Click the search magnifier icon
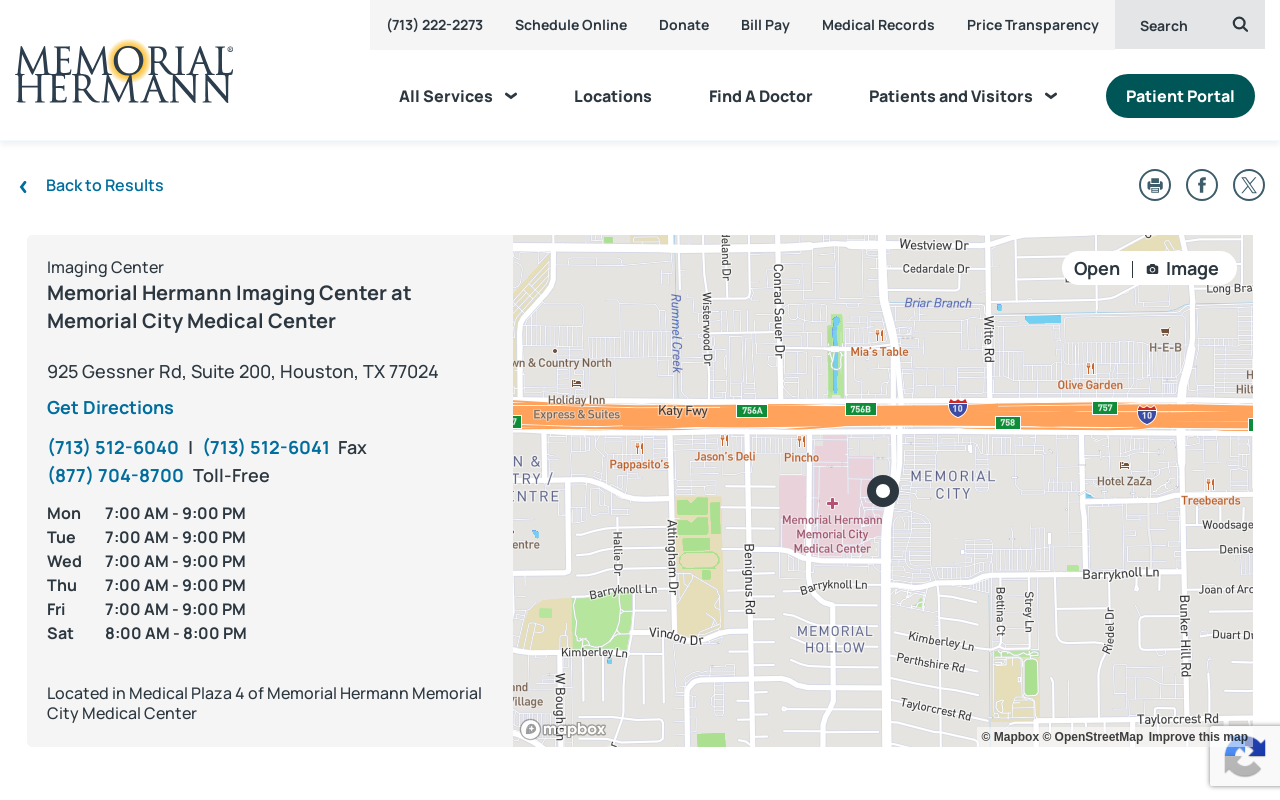 [x=1240, y=25]
